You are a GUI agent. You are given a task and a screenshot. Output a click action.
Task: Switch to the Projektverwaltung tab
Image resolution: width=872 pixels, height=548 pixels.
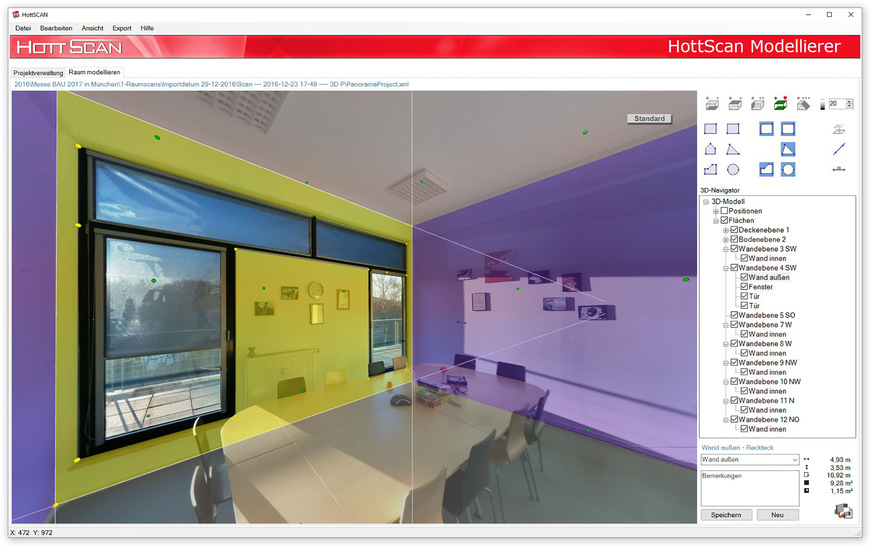[x=38, y=73]
